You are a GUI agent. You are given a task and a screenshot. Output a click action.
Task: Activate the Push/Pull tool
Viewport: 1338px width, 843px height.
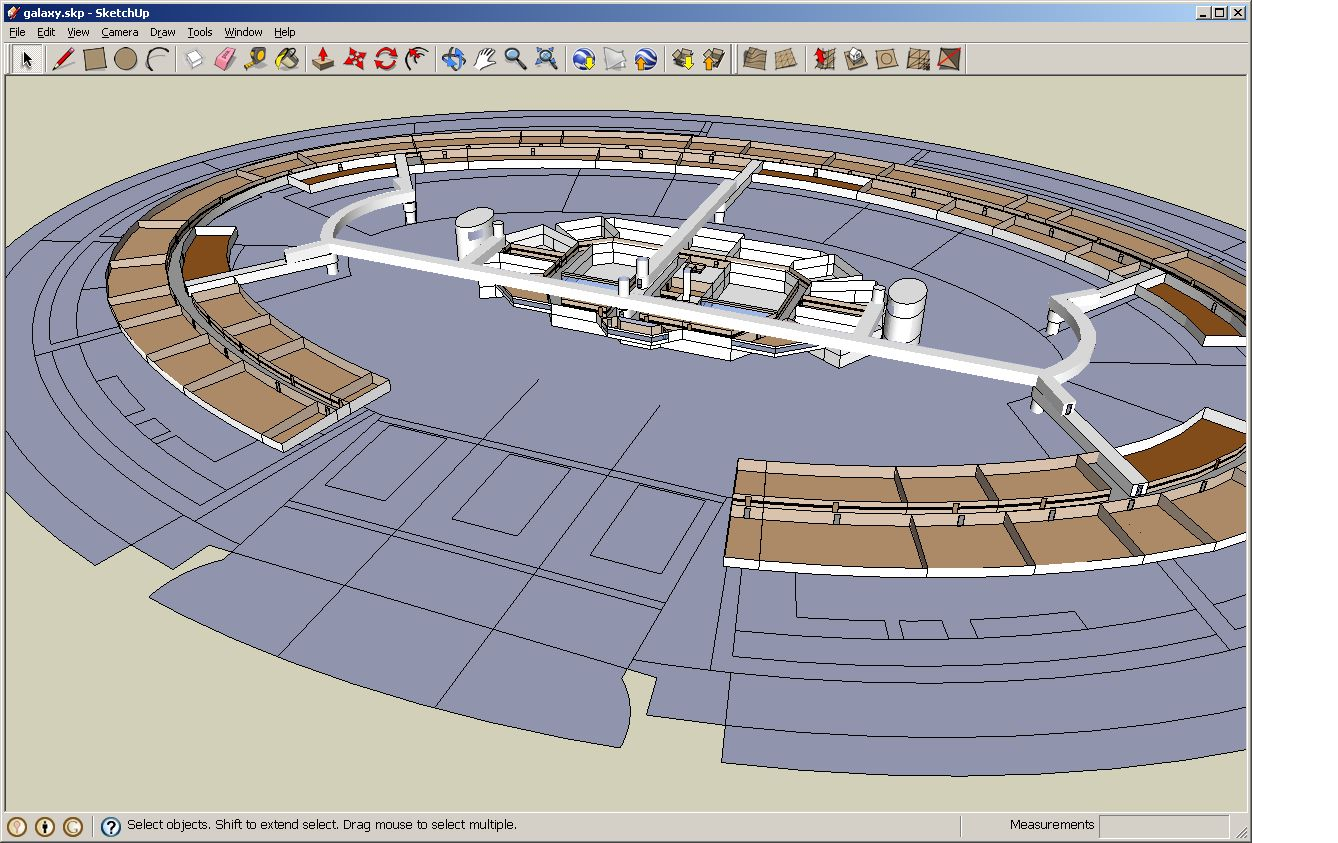323,59
